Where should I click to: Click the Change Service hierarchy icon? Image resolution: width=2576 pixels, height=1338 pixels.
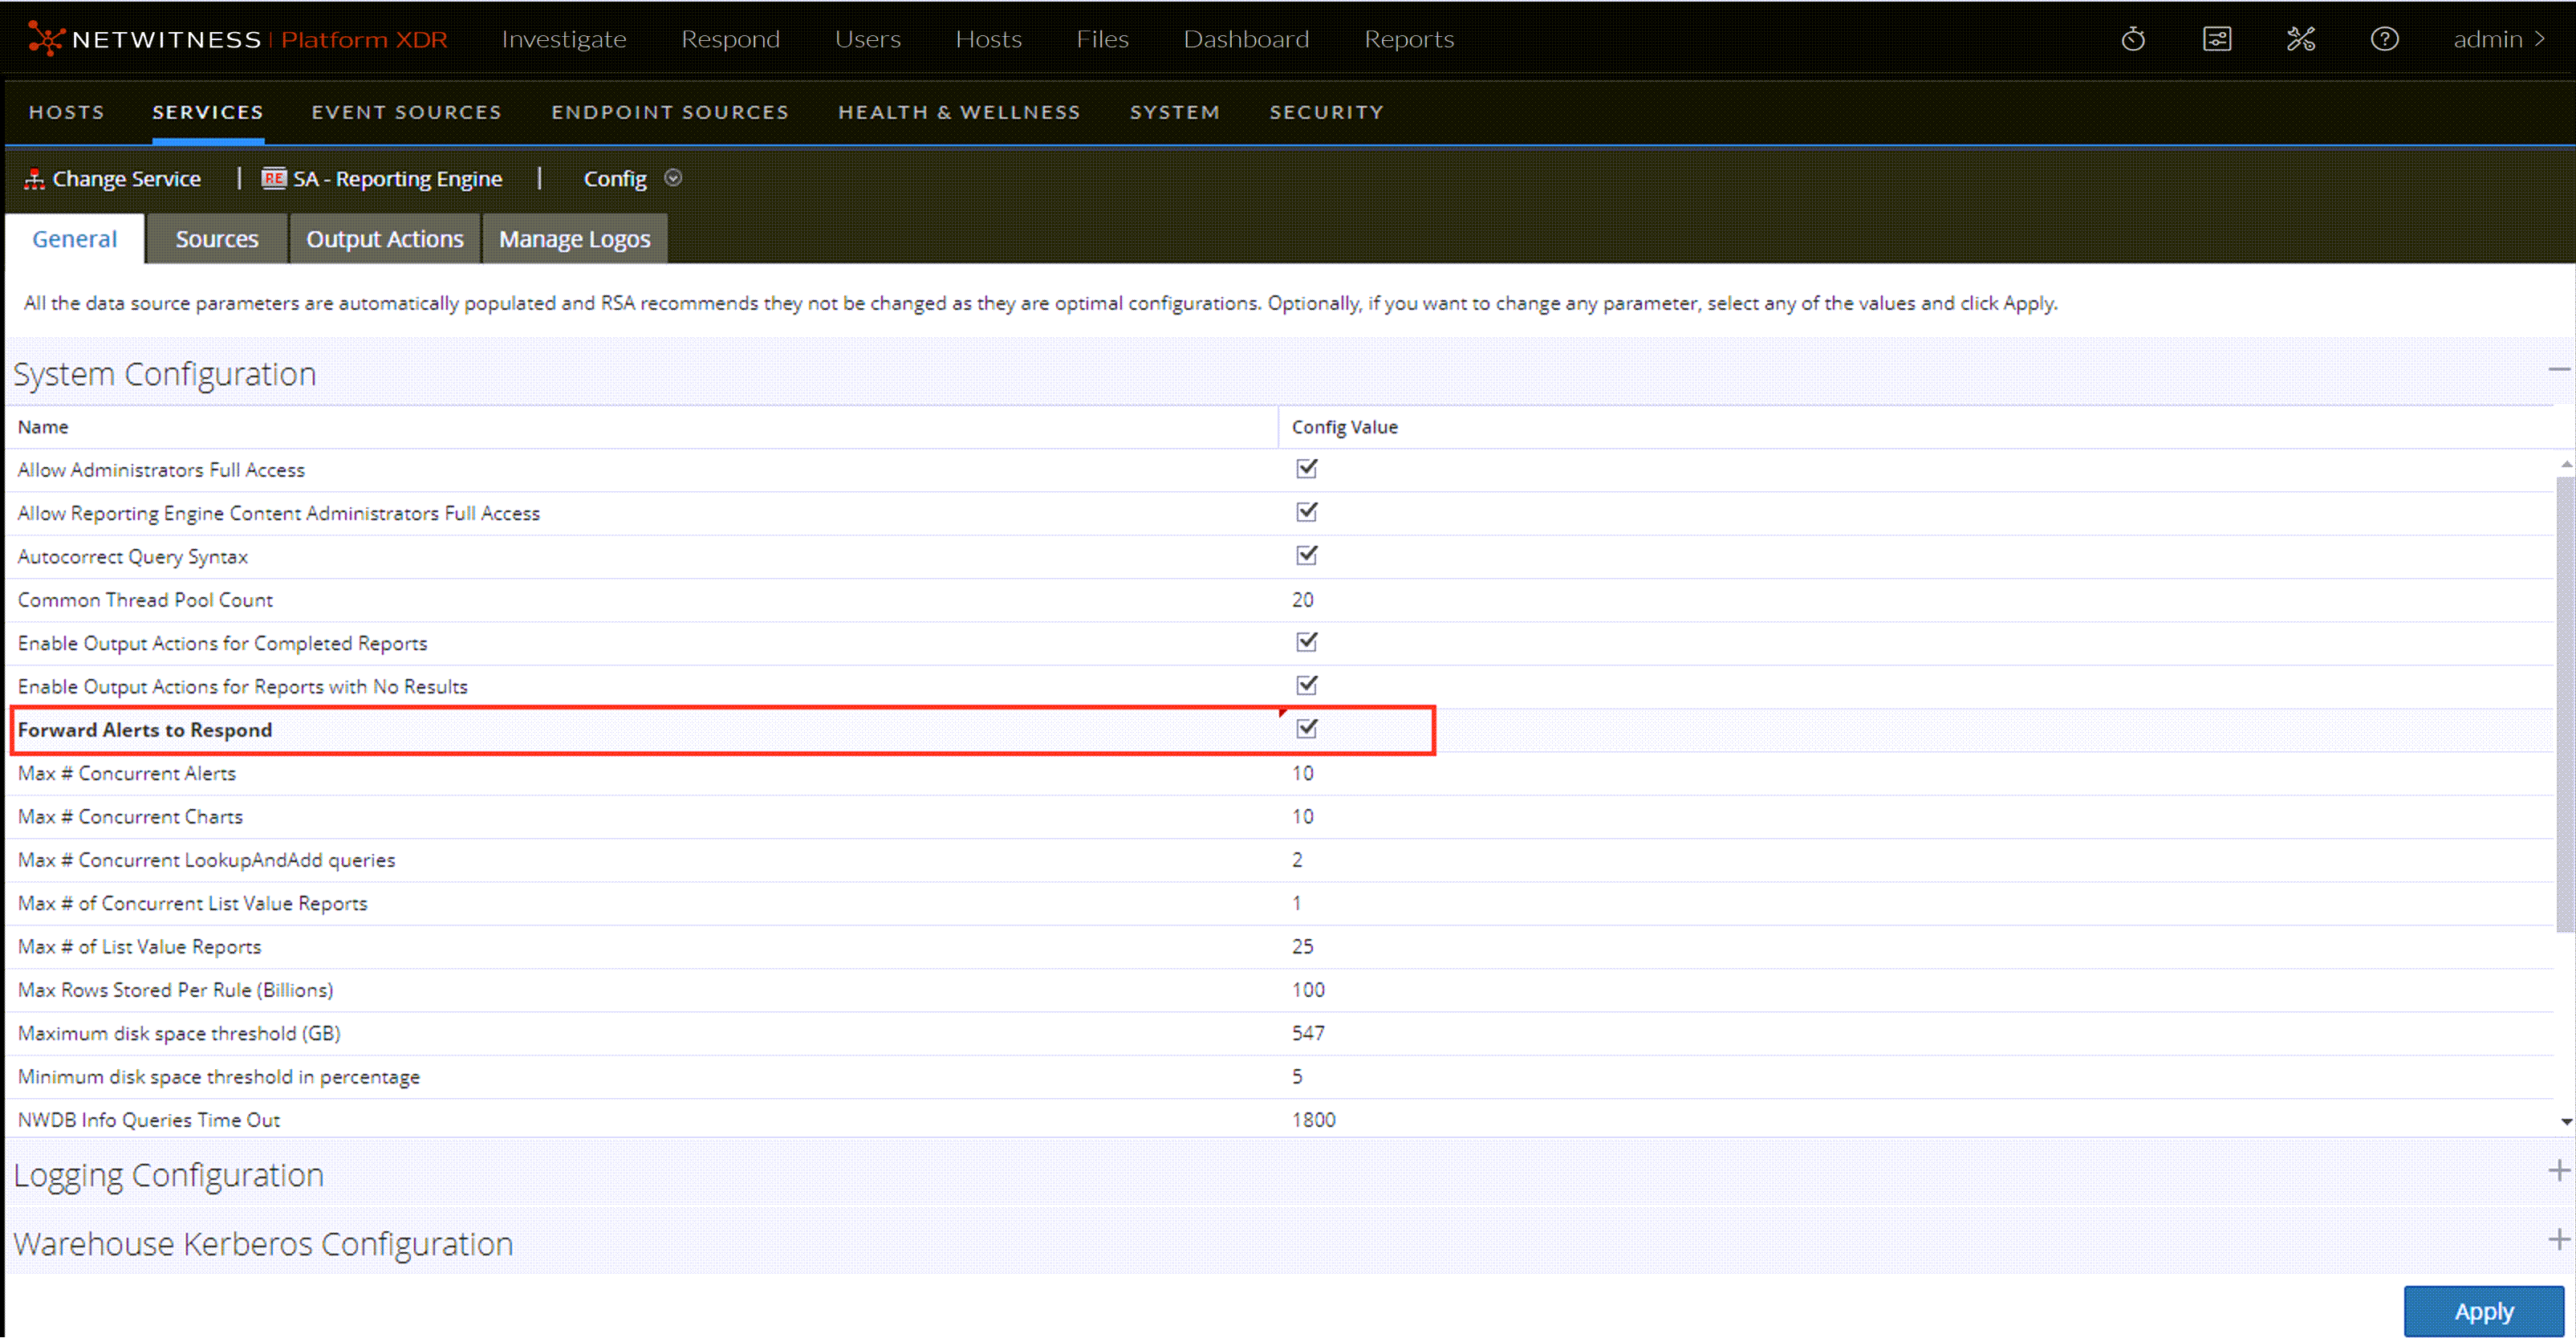coord(34,179)
